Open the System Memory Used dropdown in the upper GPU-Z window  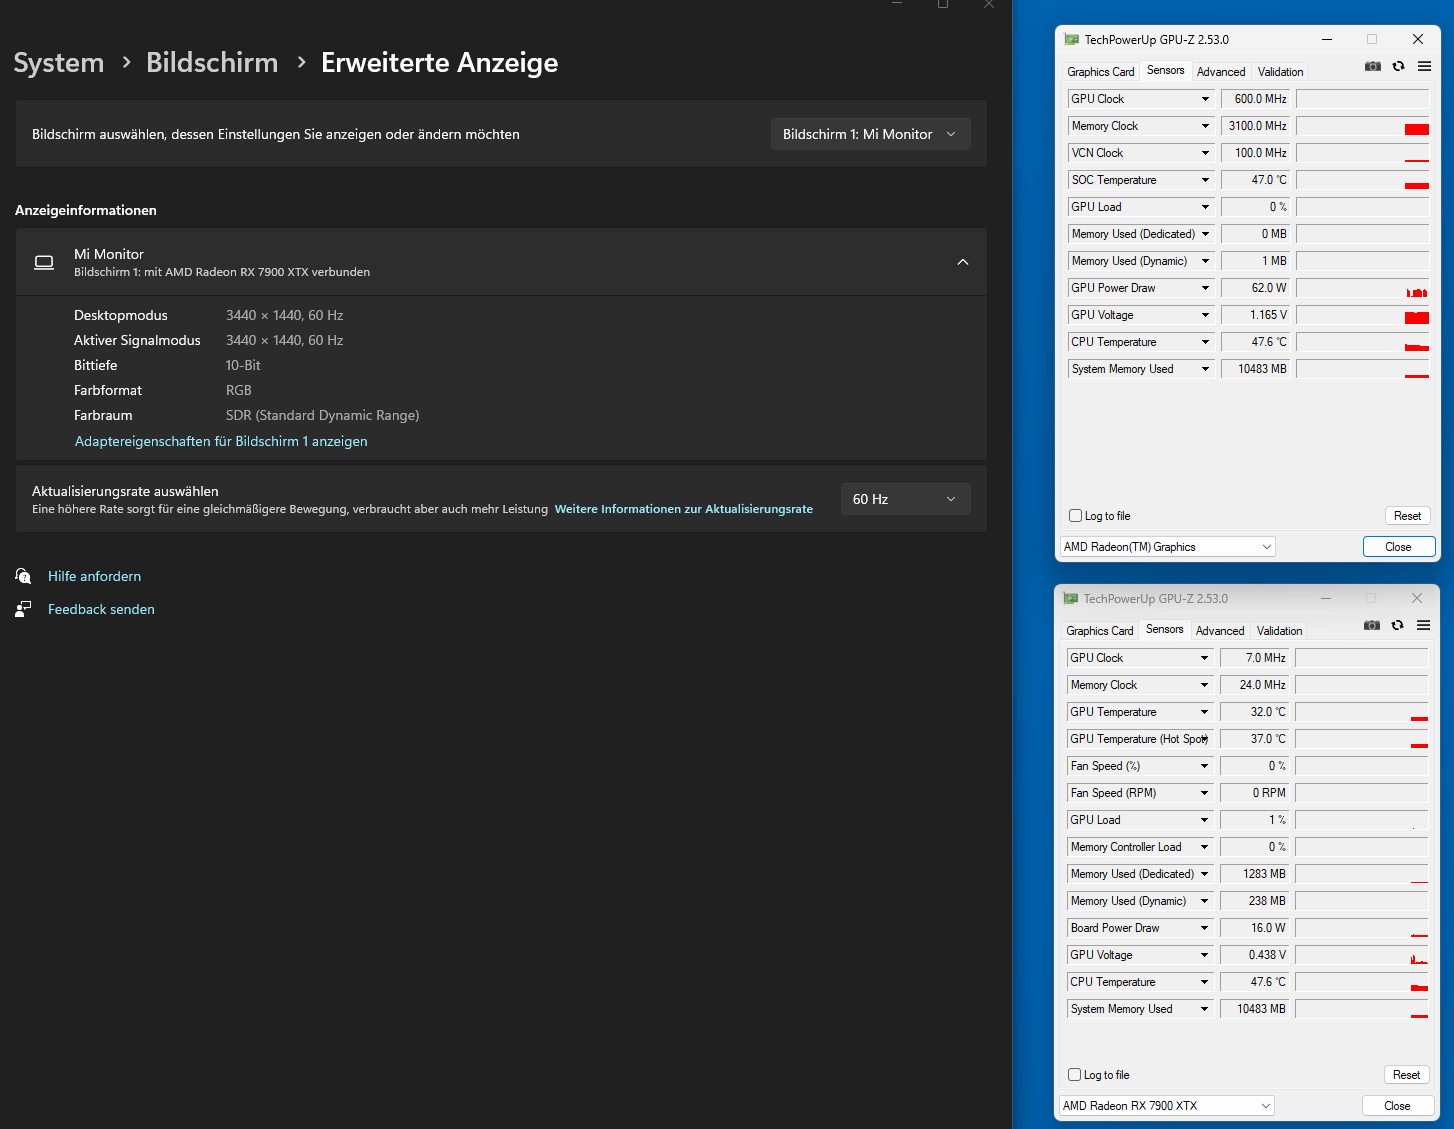pyautogui.click(x=1206, y=369)
